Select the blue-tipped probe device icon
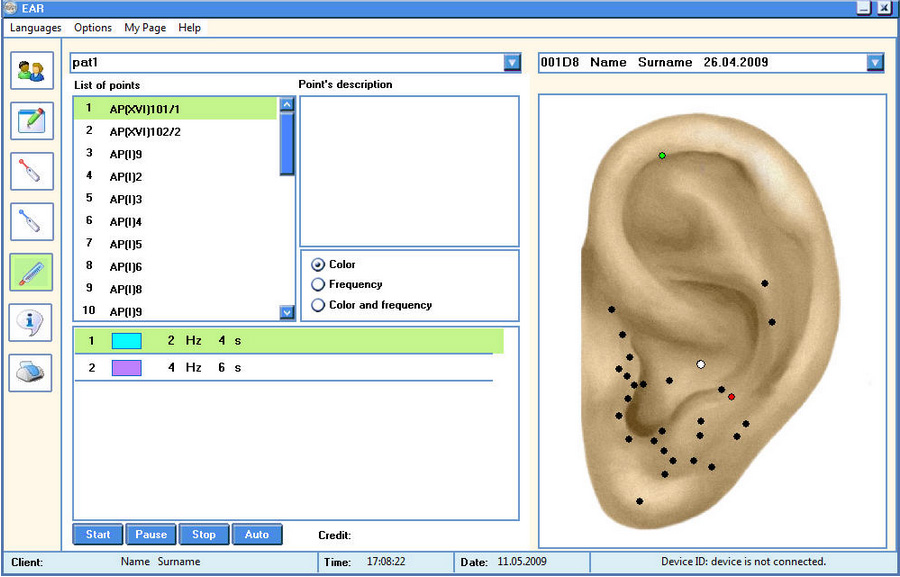The width and height of the screenshot is (900, 577). click(x=31, y=221)
